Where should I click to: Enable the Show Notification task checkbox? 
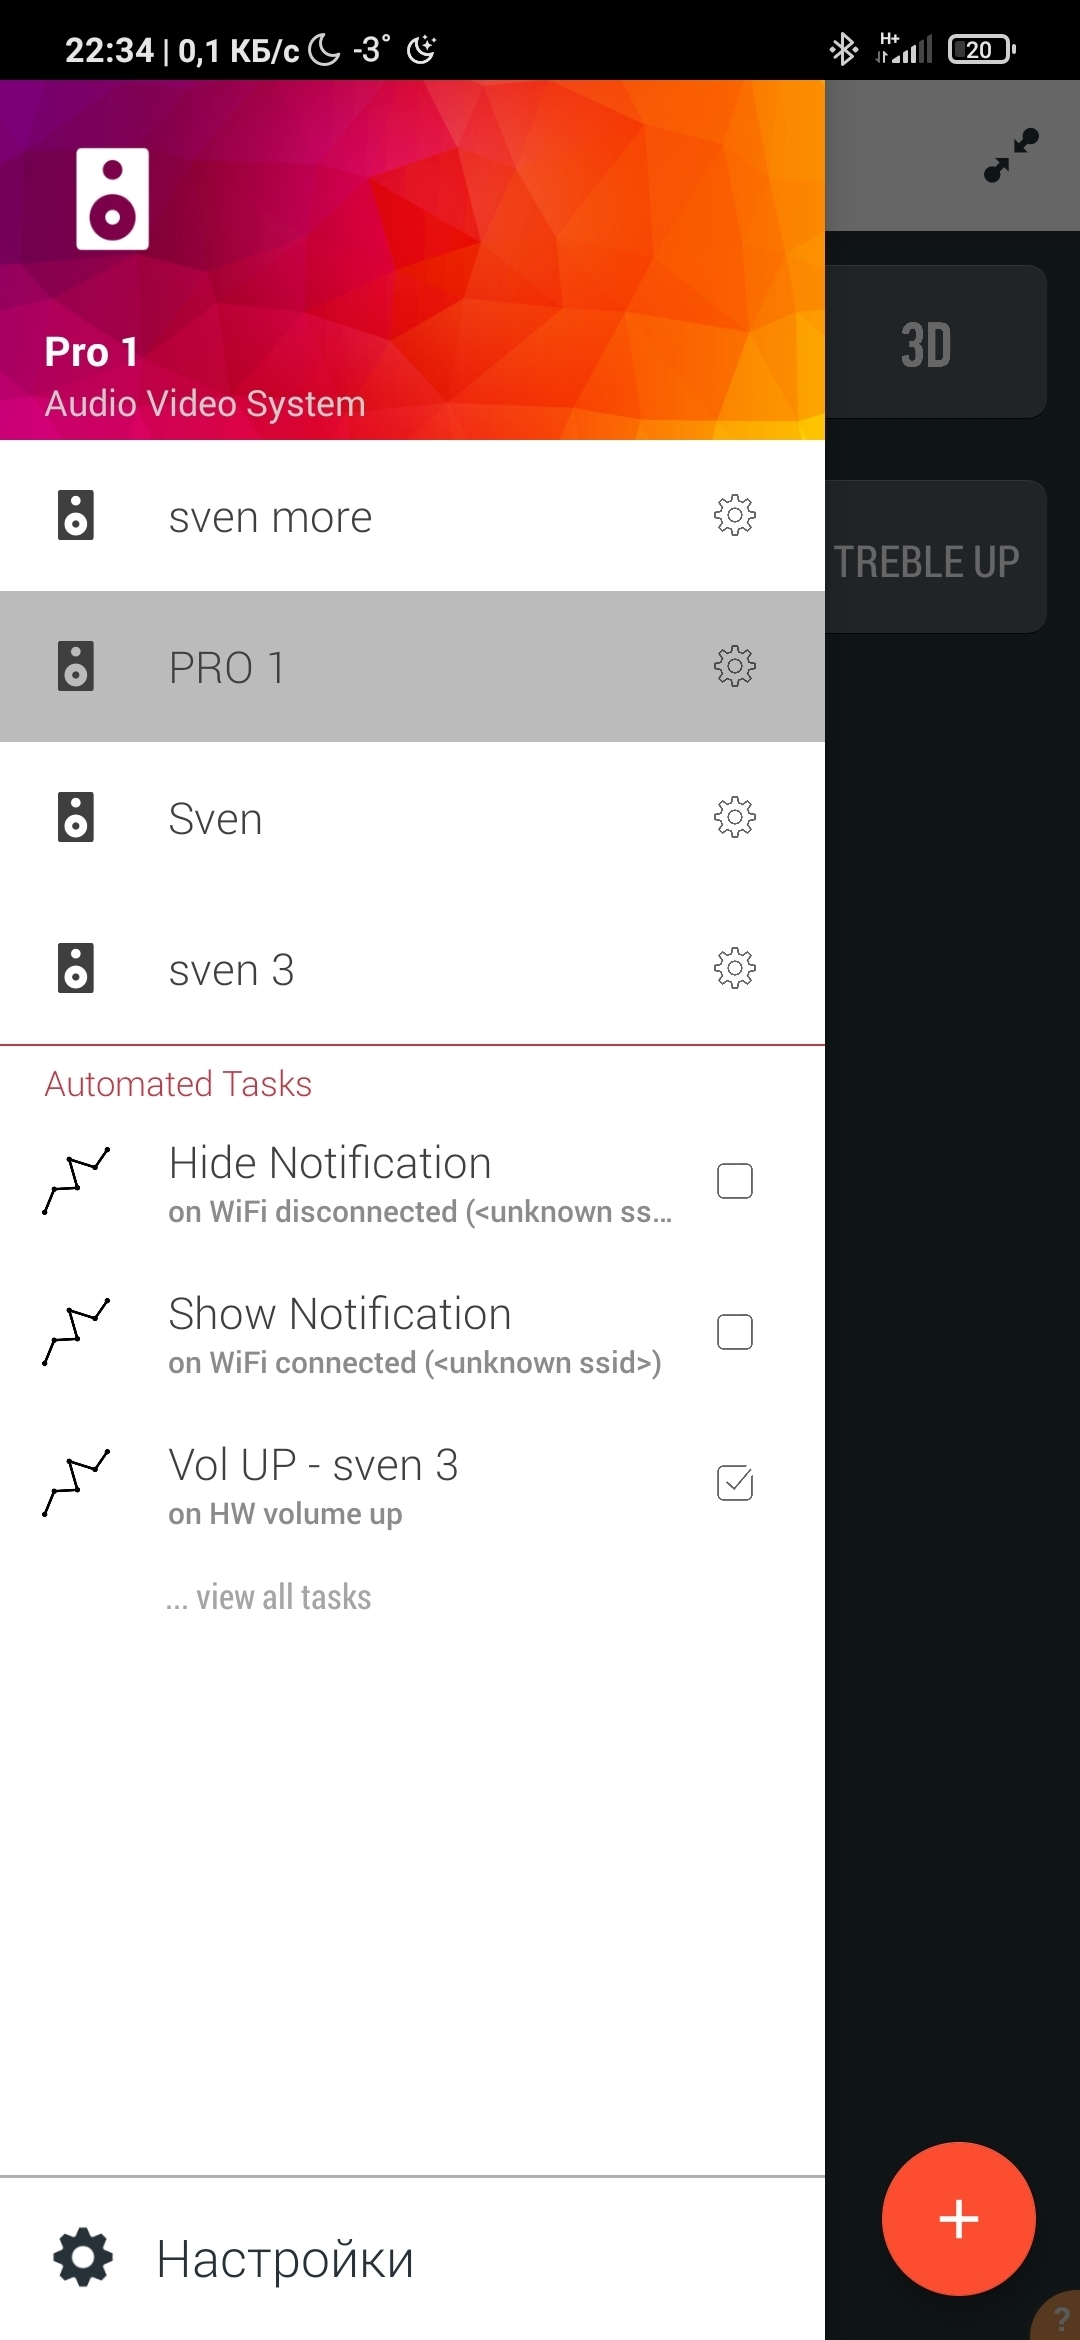[734, 1332]
